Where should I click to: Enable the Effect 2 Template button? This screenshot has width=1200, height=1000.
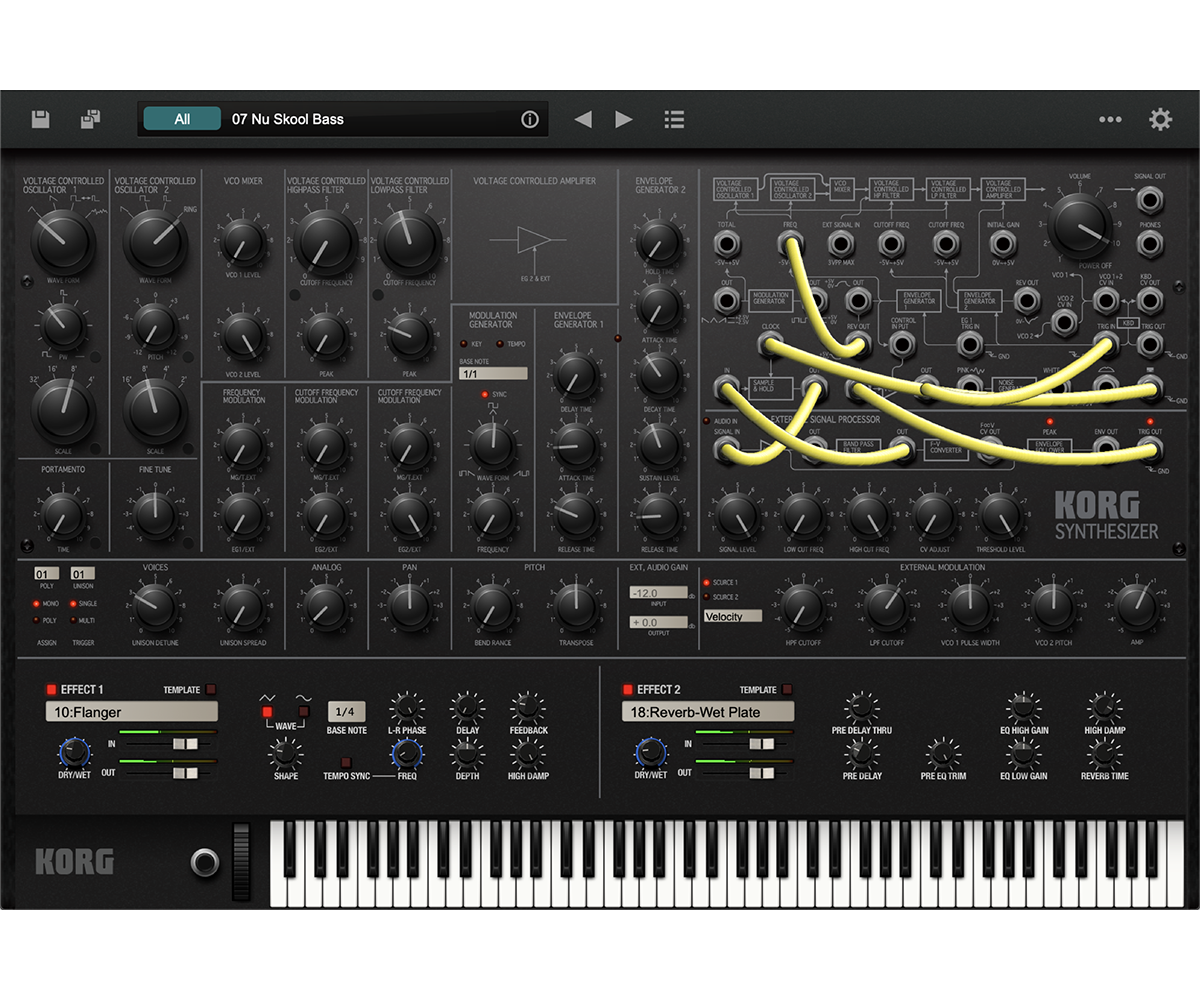[x=787, y=689]
